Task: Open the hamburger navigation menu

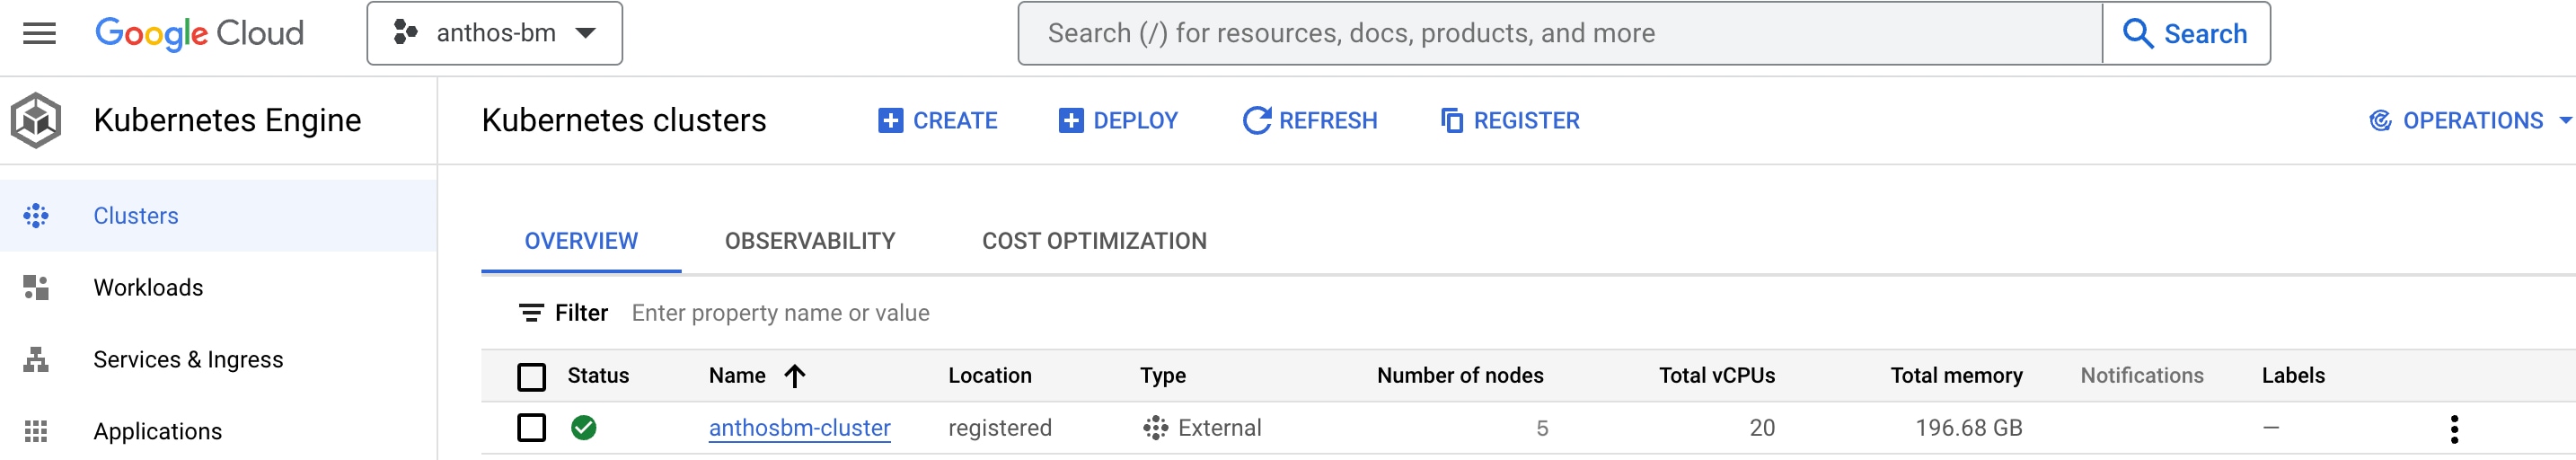Action: pos(39,33)
